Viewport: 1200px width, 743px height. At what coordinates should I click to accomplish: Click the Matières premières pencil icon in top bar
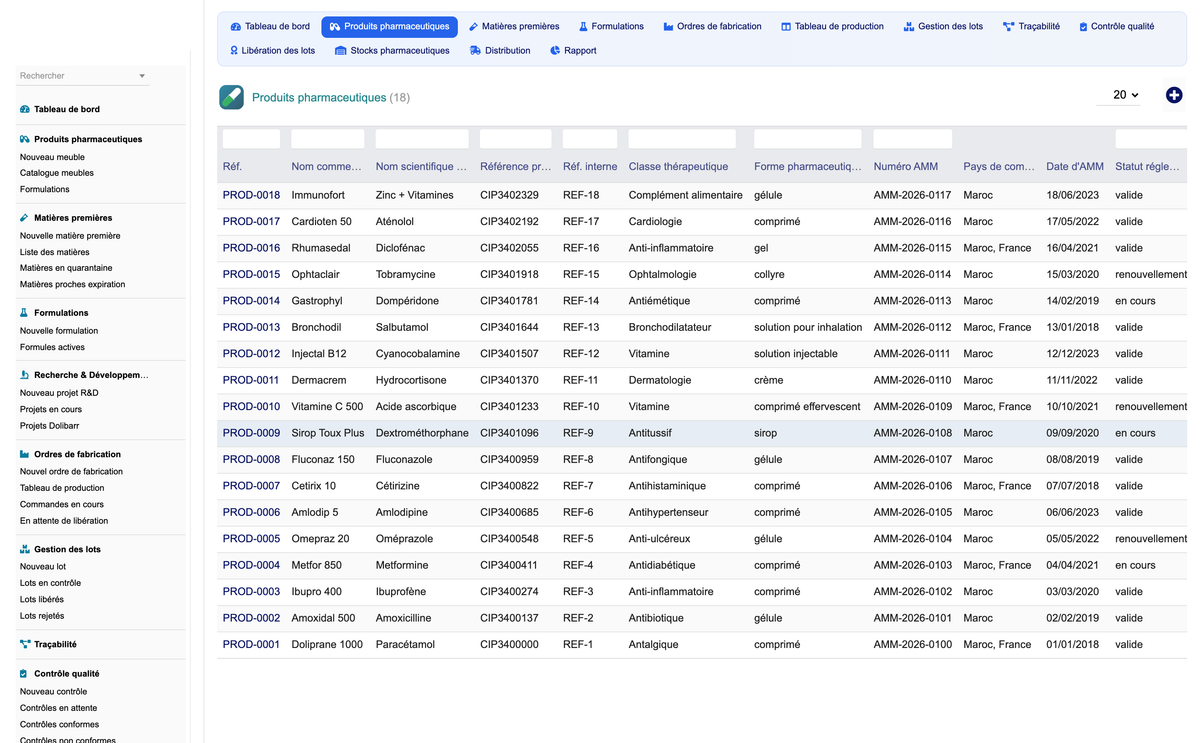(x=474, y=27)
